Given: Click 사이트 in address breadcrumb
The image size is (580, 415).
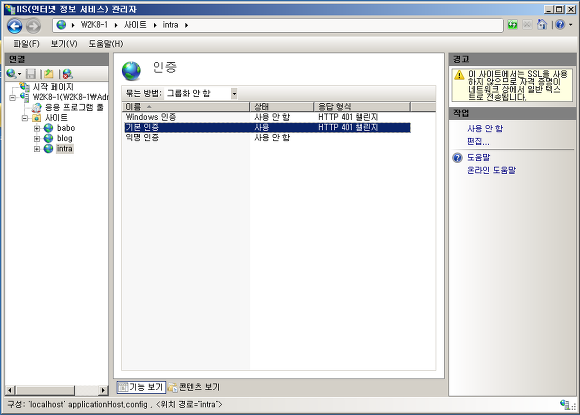Looking at the screenshot, I should coord(135,25).
